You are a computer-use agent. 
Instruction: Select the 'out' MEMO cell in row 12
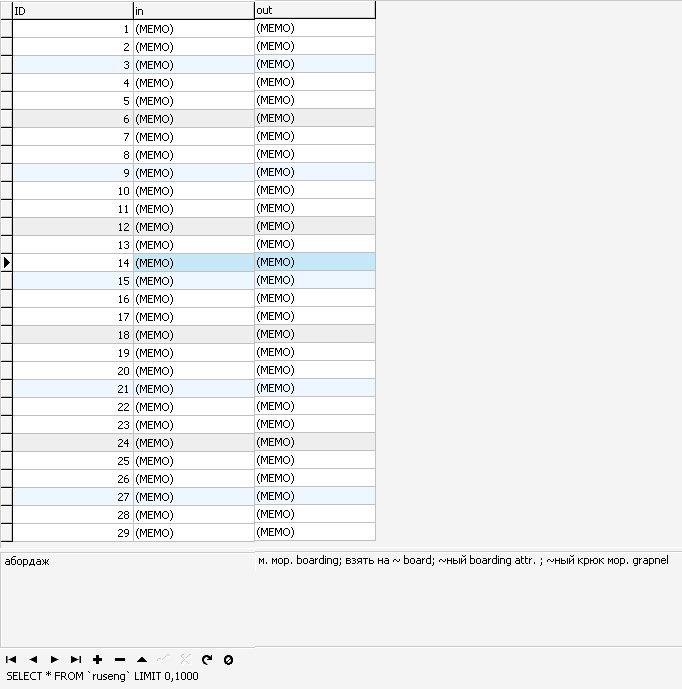click(315, 226)
